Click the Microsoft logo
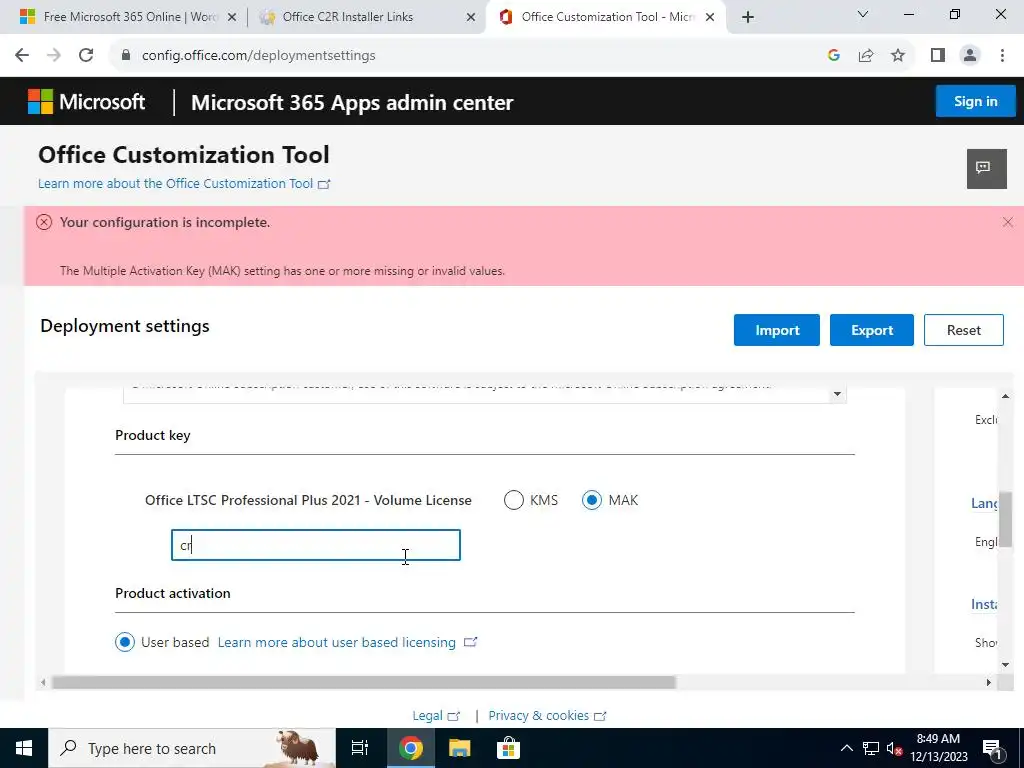The image size is (1024, 768). point(86,101)
